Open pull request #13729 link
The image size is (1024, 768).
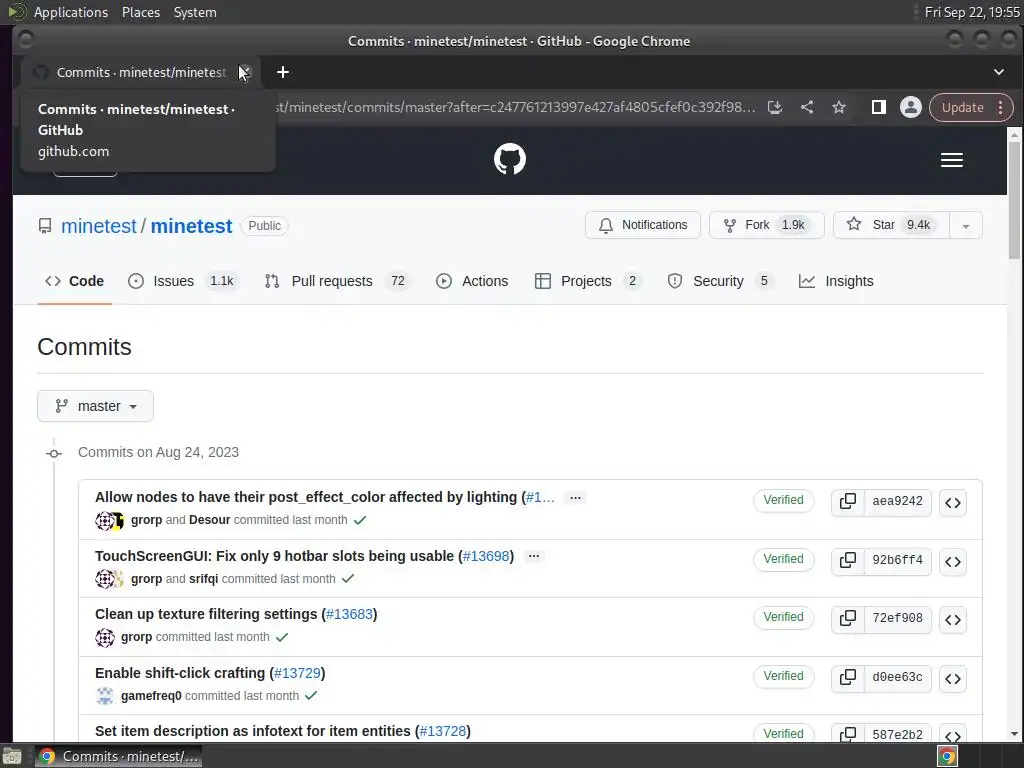(x=297, y=673)
